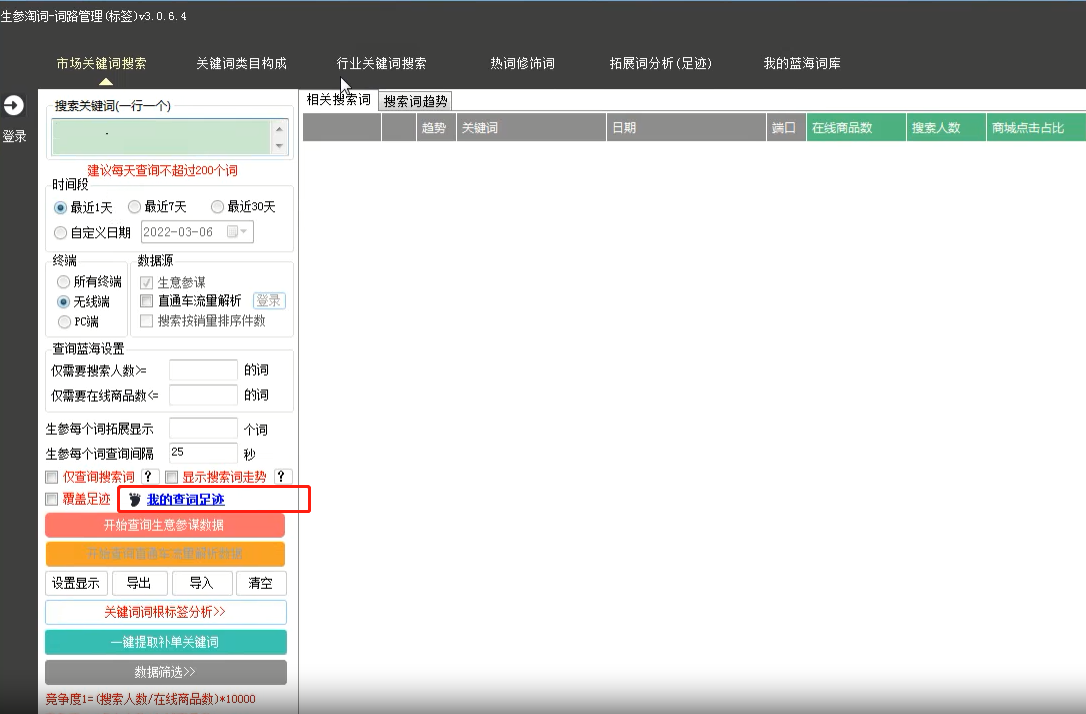1086x714 pixels.
Task: Click orange 开始查询直通车流量解析数据 button
Action: 165,554
